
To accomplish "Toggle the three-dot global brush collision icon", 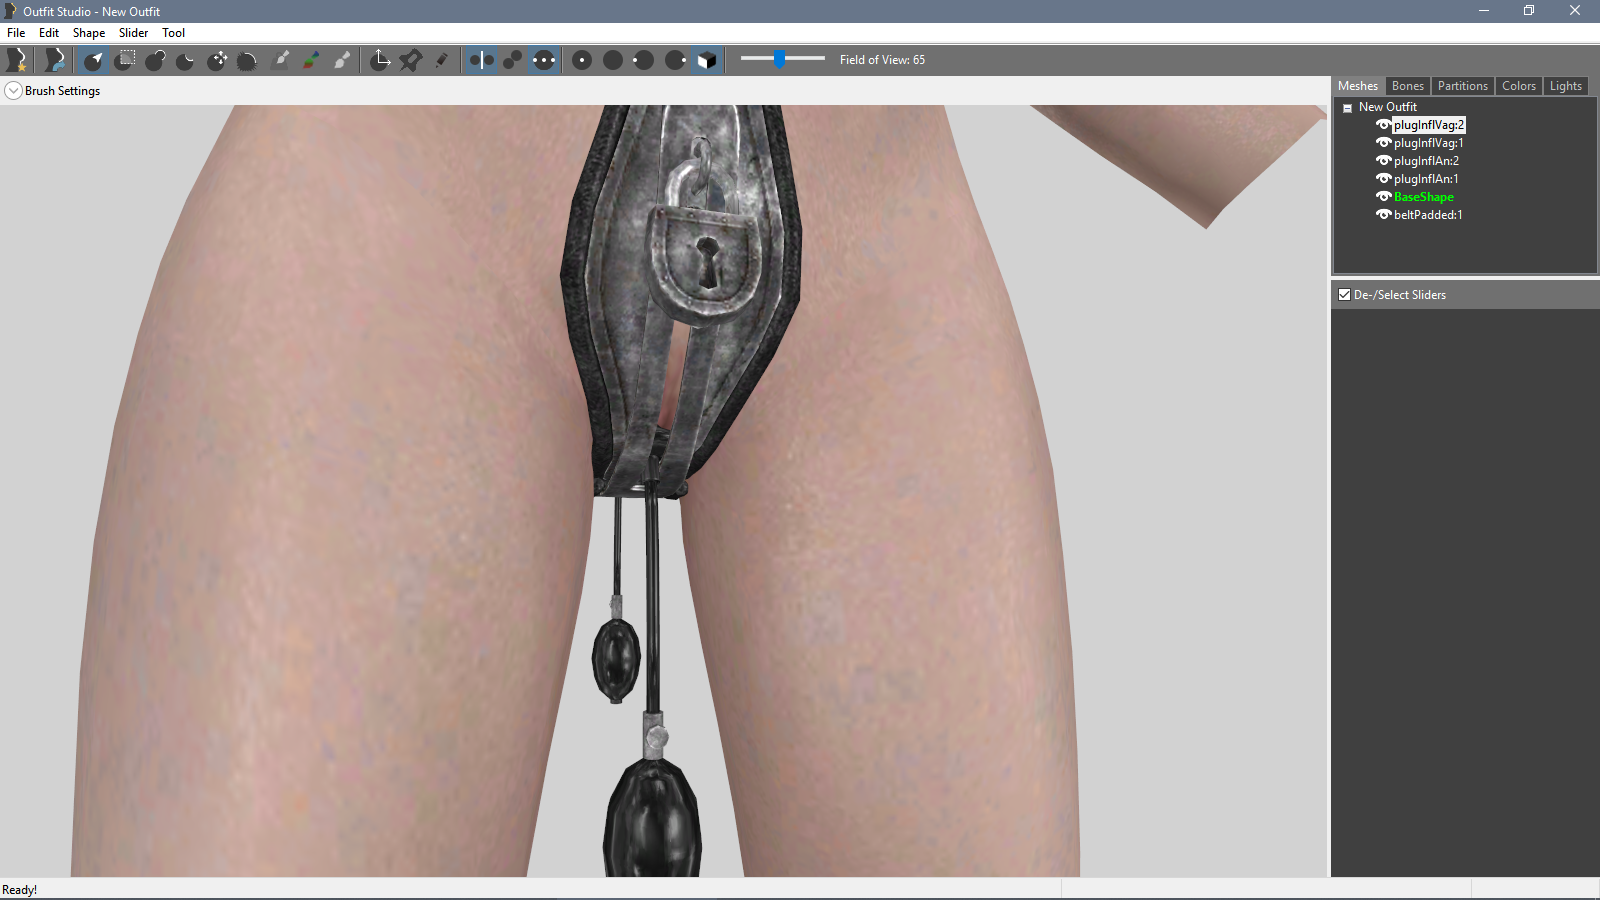I will click(x=543, y=60).
